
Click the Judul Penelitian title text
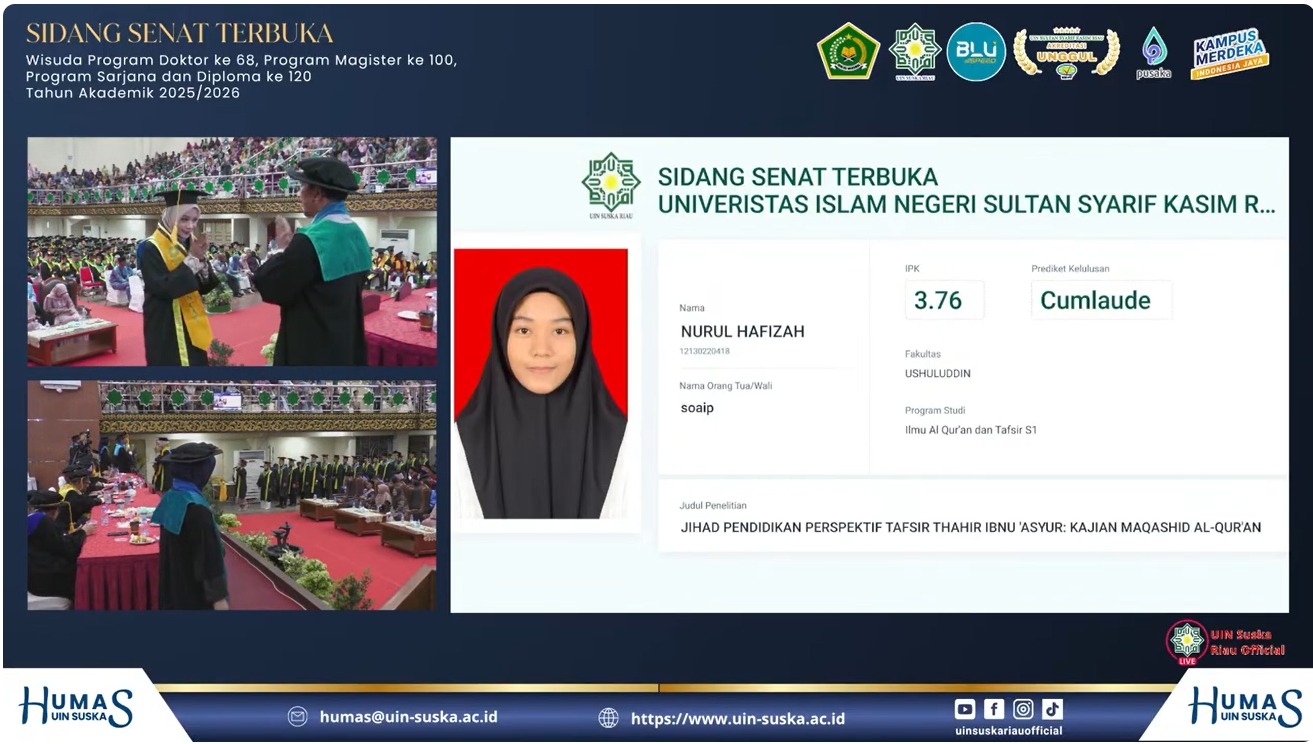click(x=970, y=527)
